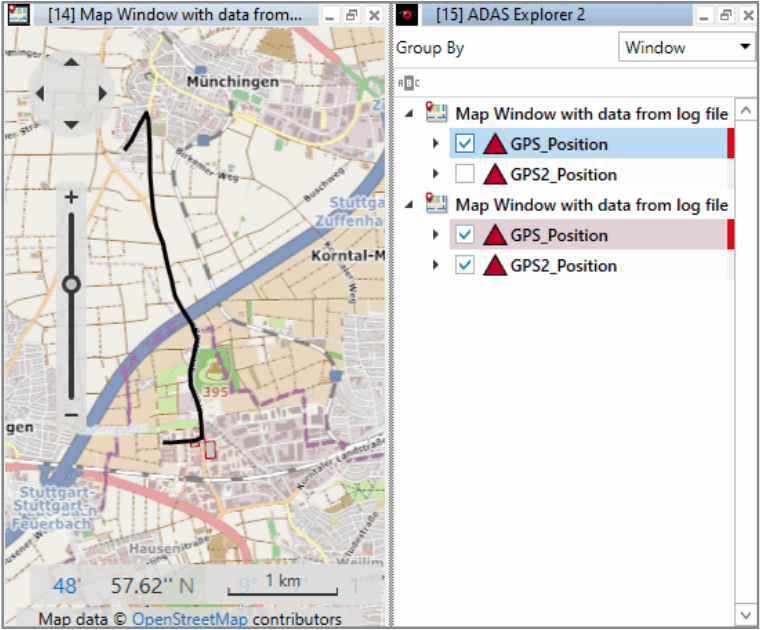The image size is (760, 630).
Task: Pan the map right with the arrow
Action: [x=102, y=93]
